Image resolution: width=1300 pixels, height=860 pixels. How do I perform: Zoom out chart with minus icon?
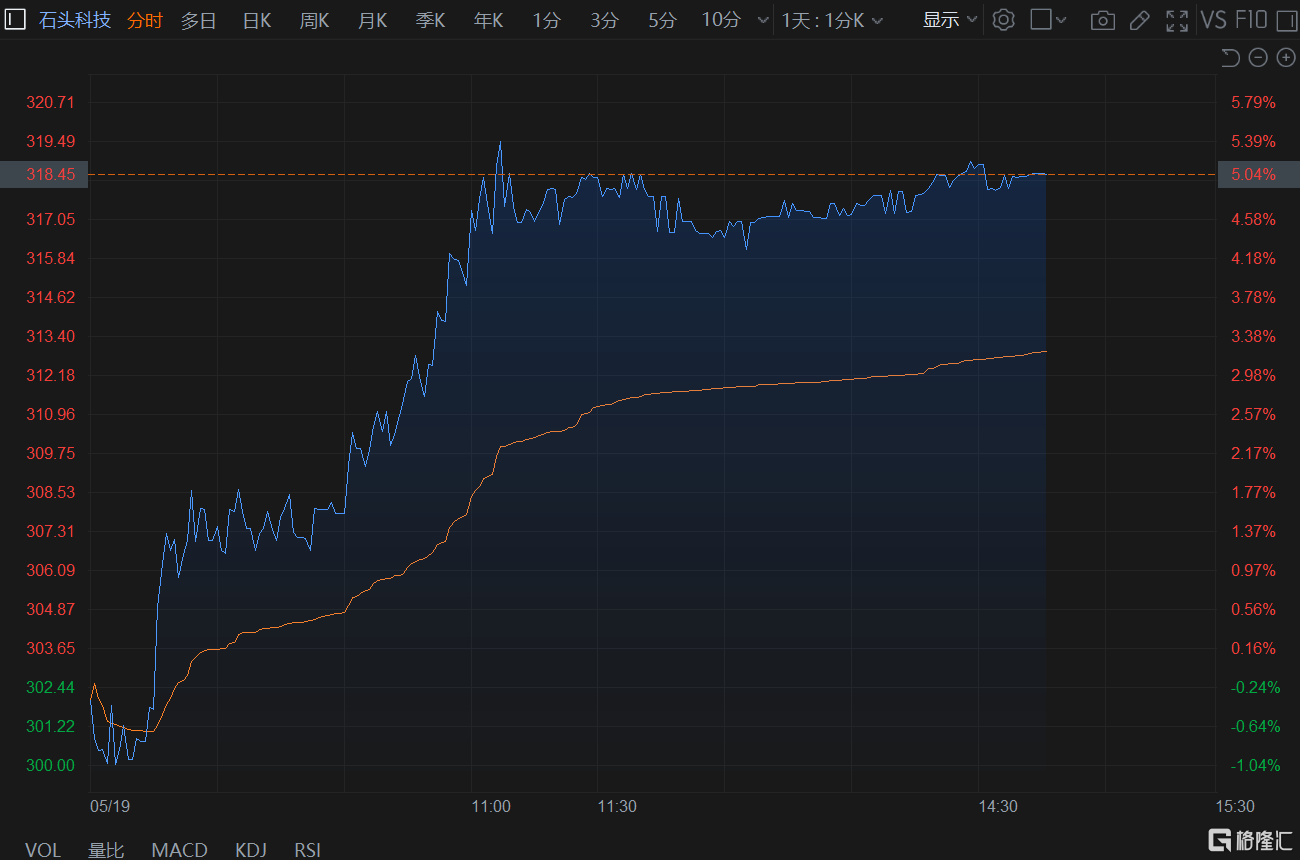(1258, 58)
